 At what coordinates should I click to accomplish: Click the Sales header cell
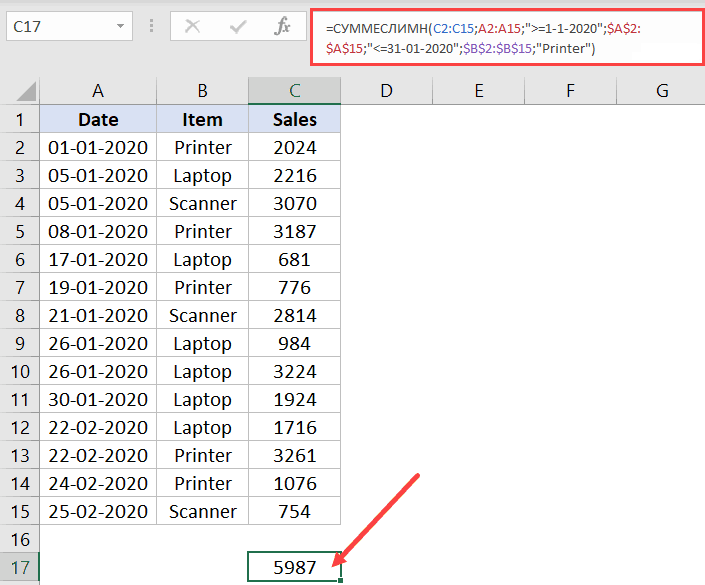(x=294, y=120)
